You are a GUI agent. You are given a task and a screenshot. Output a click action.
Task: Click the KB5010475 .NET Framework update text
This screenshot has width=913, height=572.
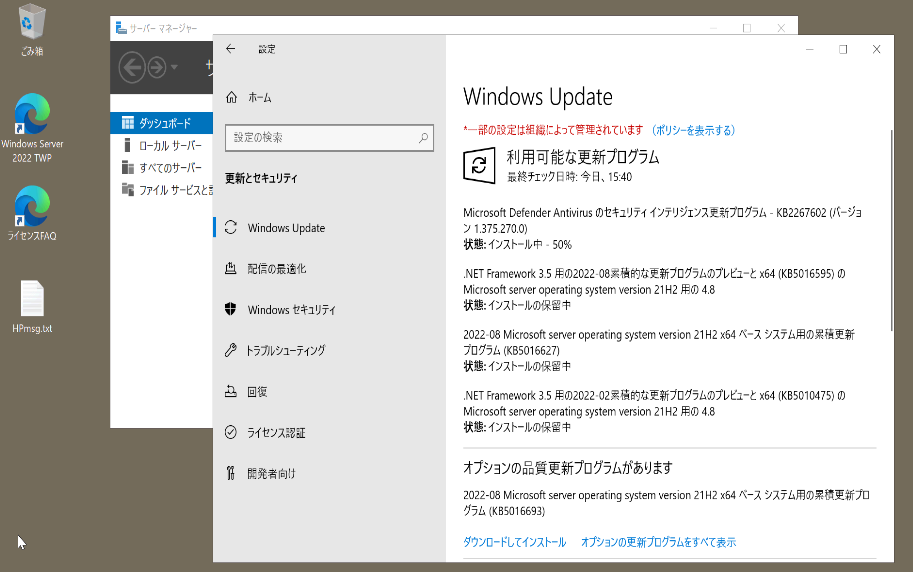pos(654,403)
